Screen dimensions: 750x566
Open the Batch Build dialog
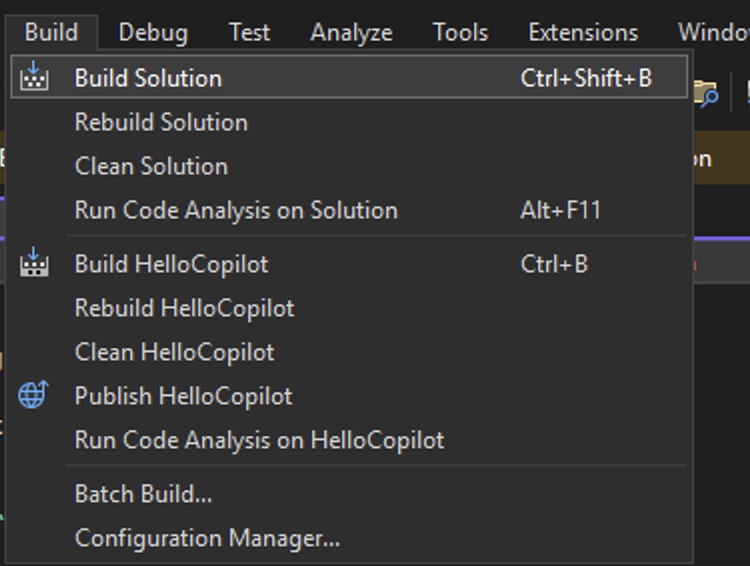[x=143, y=494]
